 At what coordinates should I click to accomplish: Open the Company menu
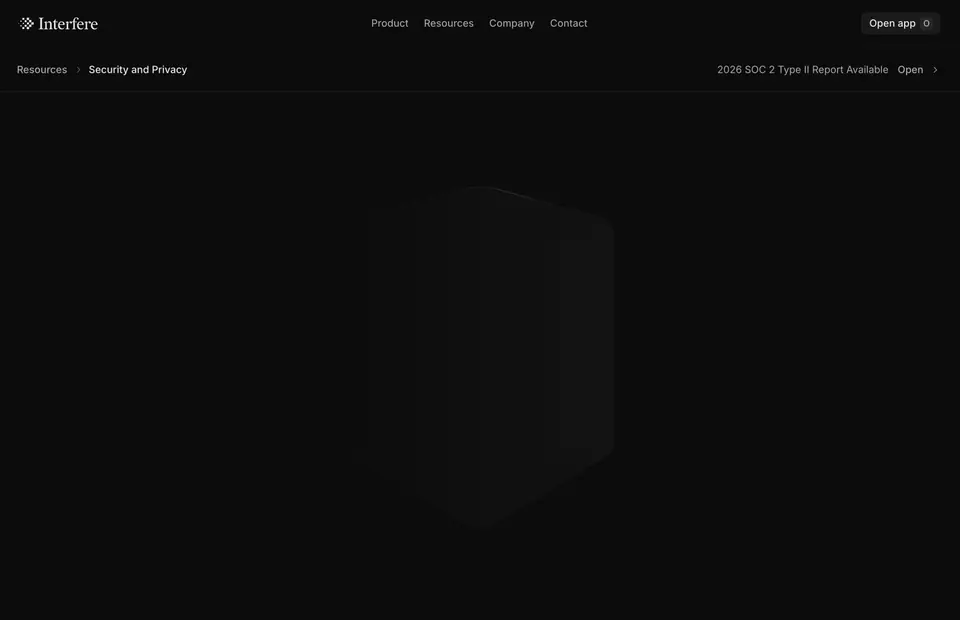(x=511, y=23)
